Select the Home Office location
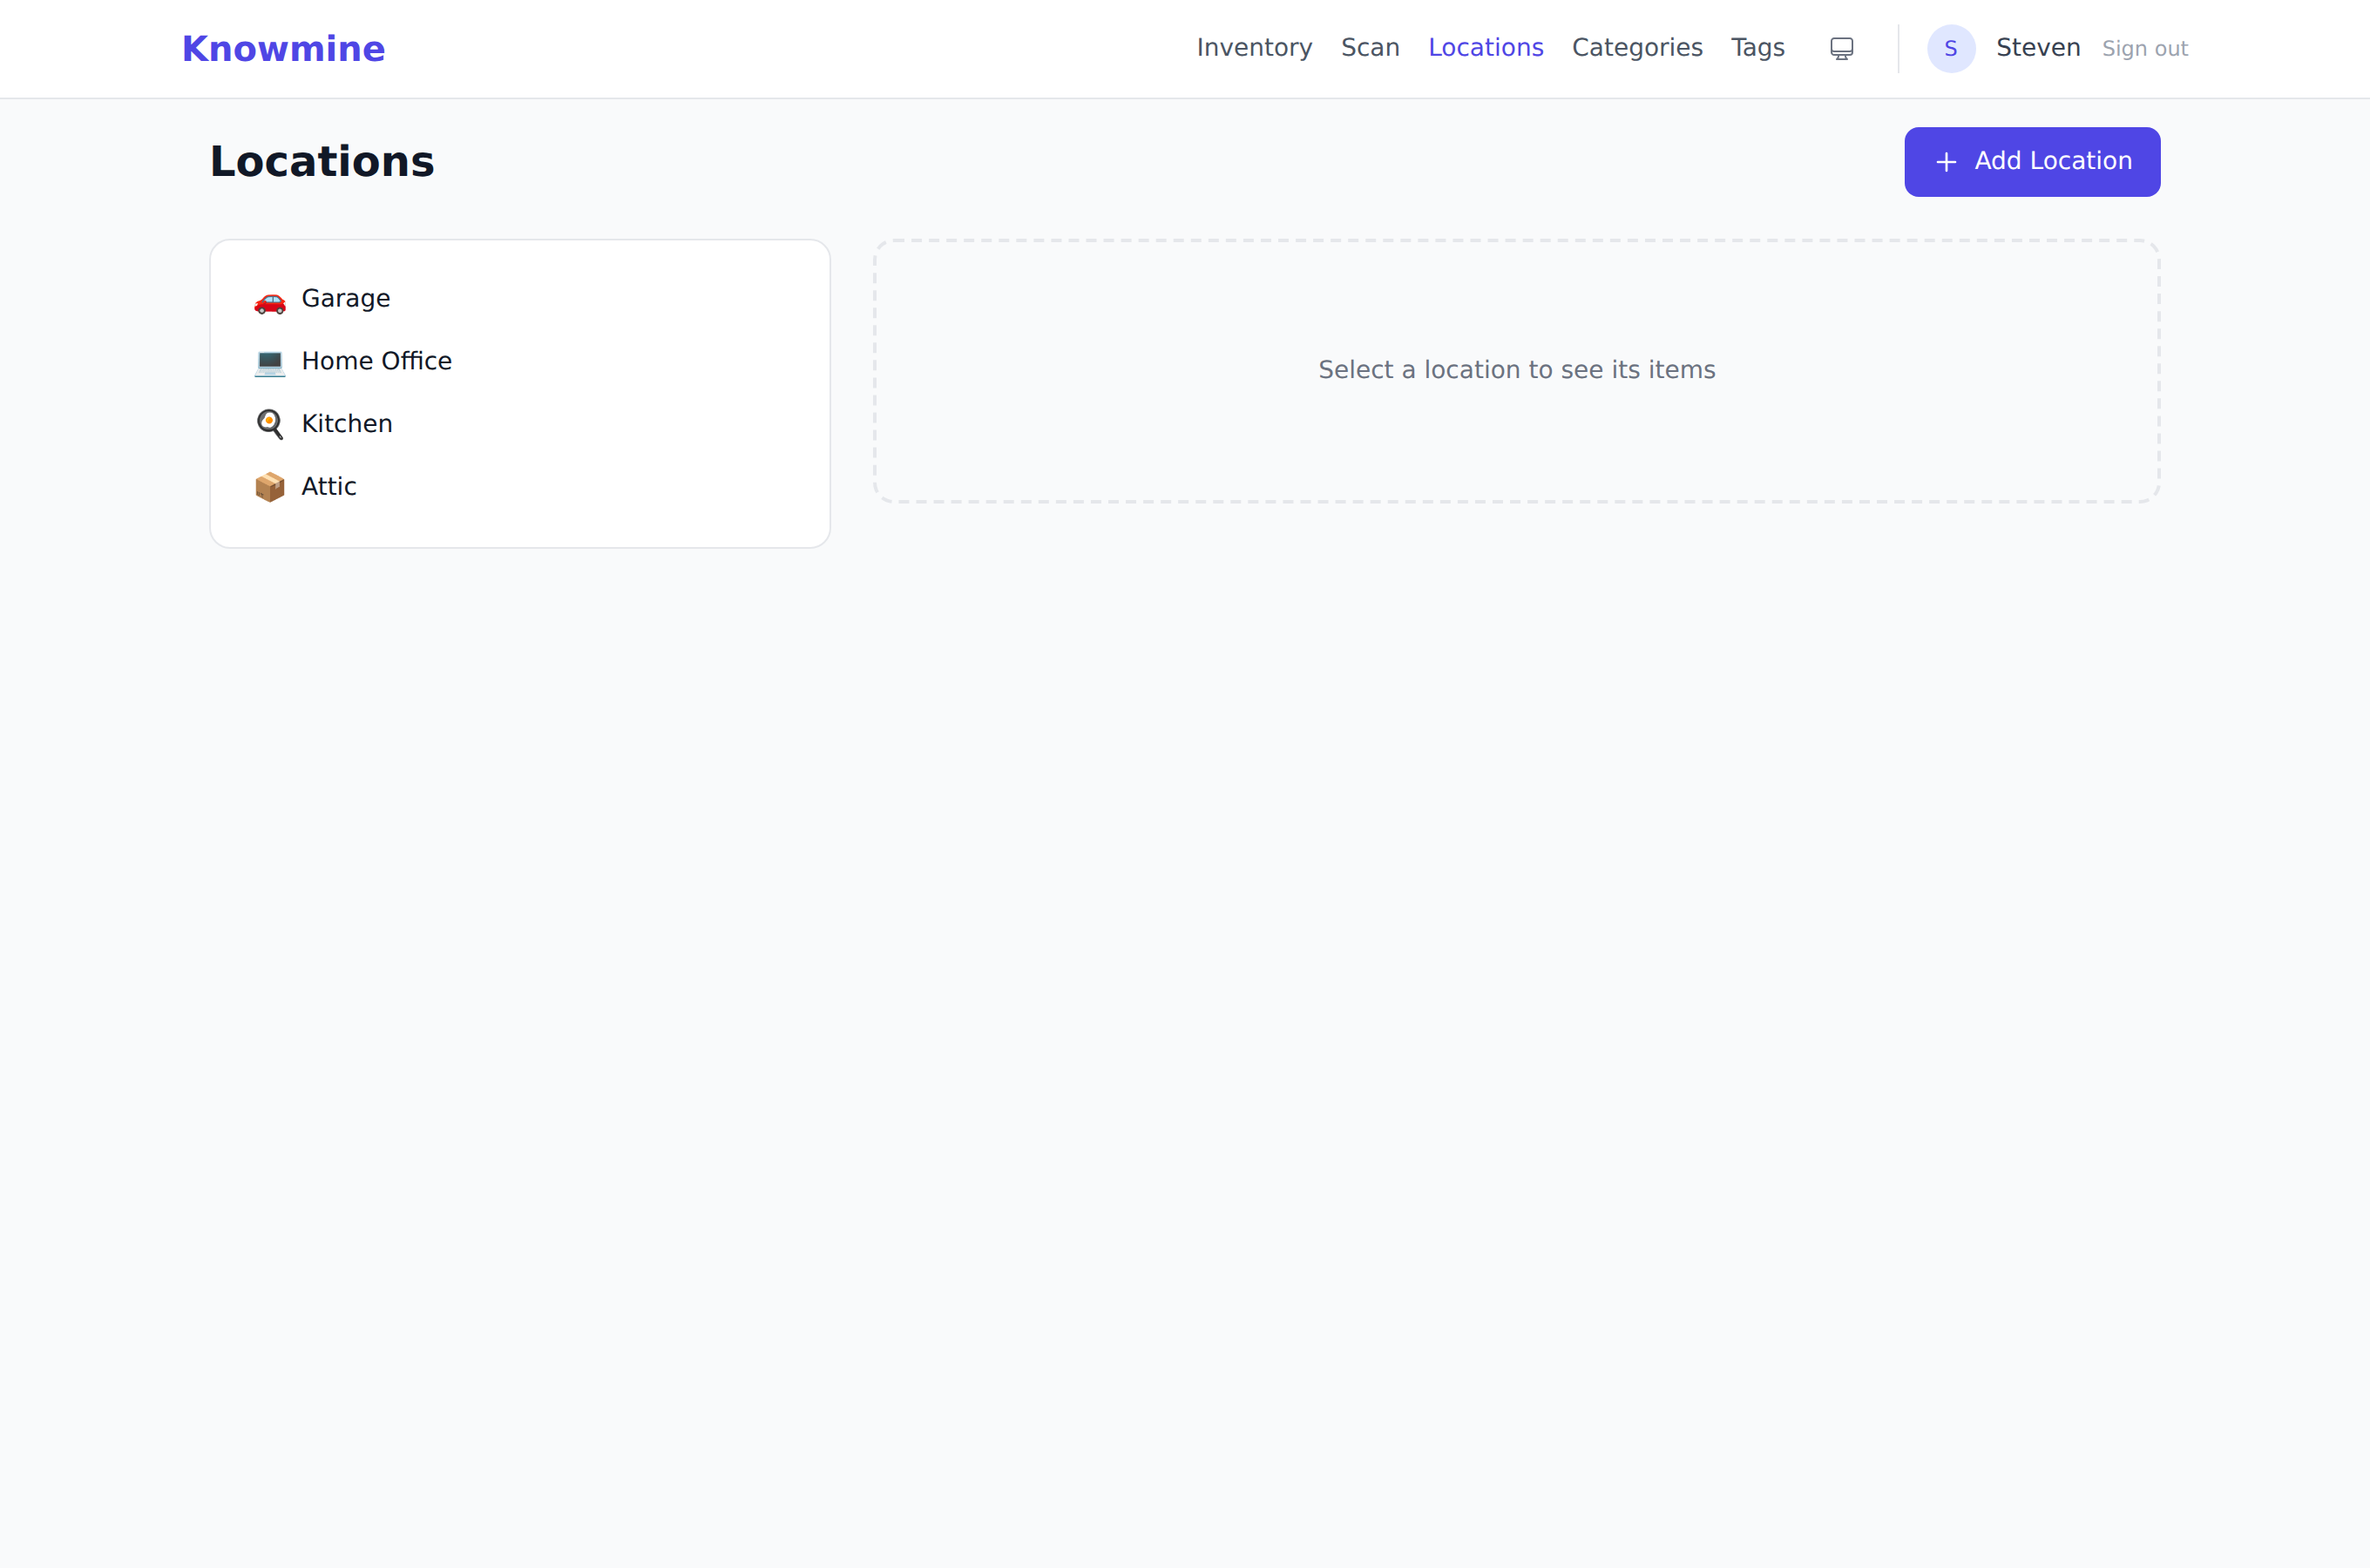 [x=520, y=362]
